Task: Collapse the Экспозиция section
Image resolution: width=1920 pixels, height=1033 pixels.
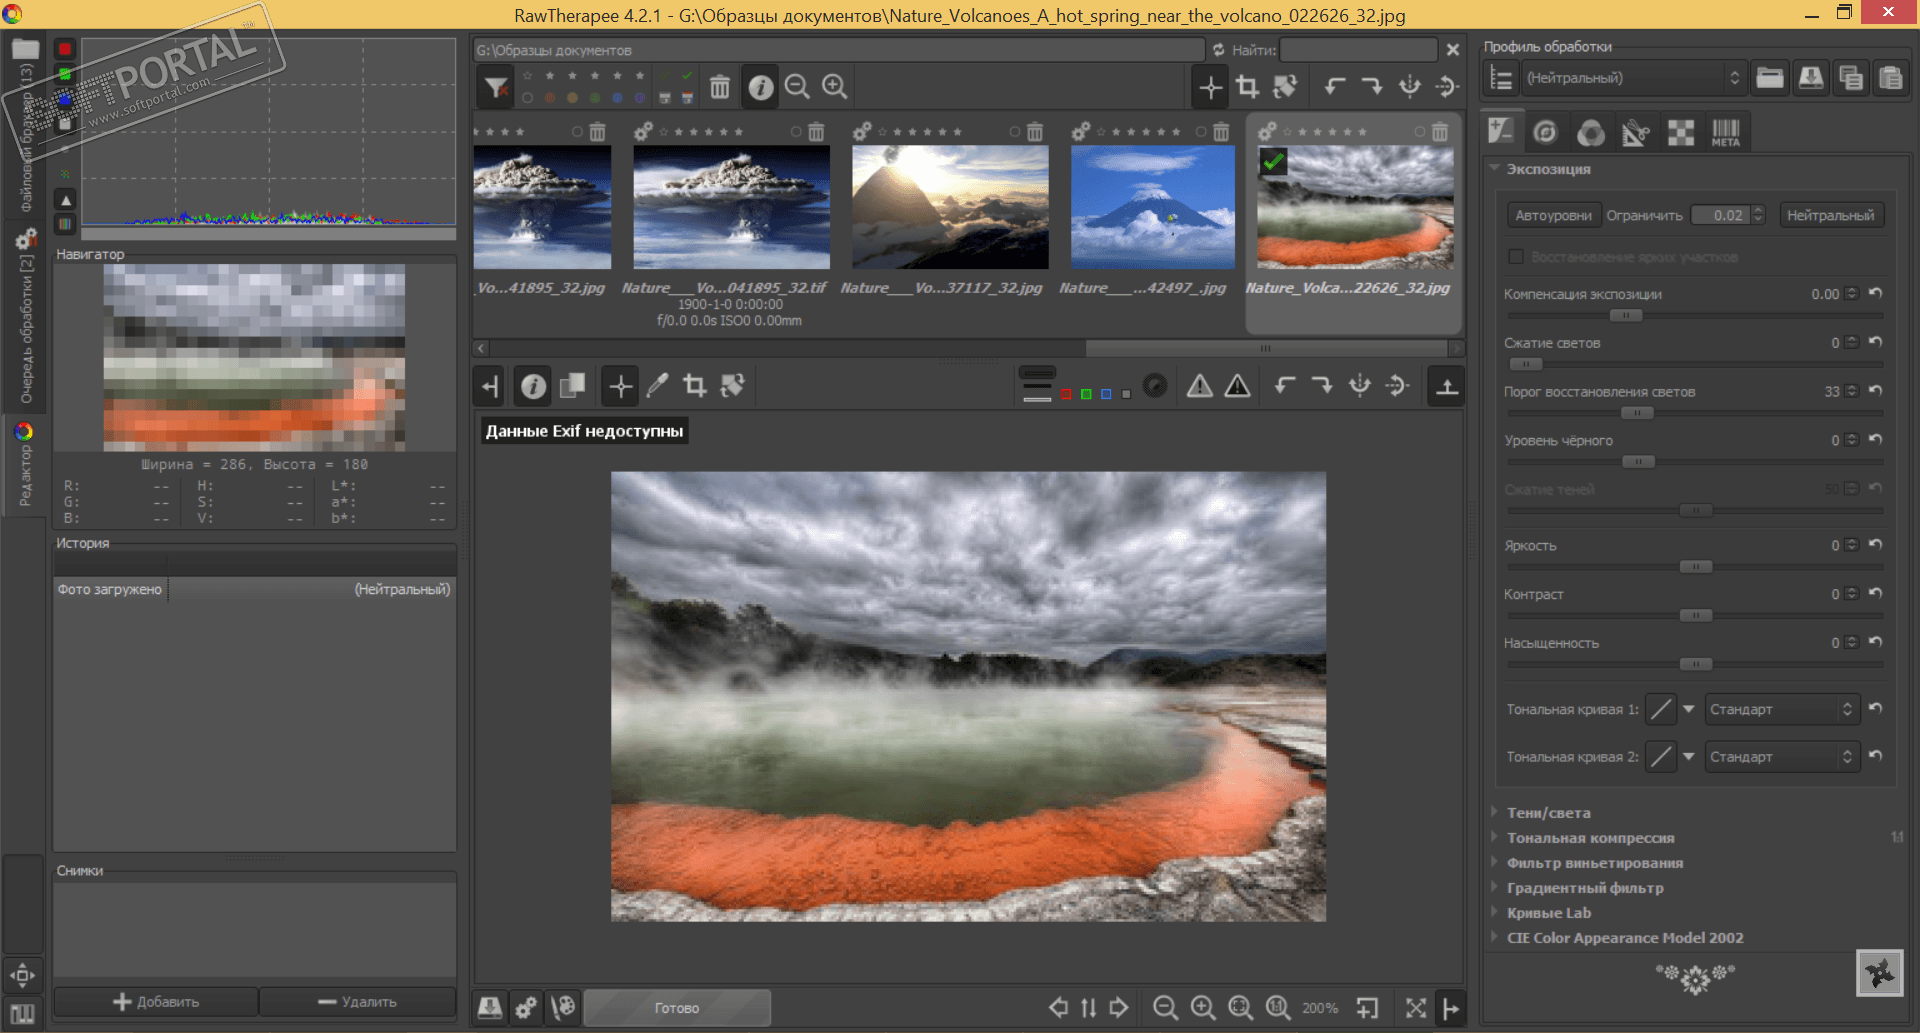Action: [x=1548, y=169]
